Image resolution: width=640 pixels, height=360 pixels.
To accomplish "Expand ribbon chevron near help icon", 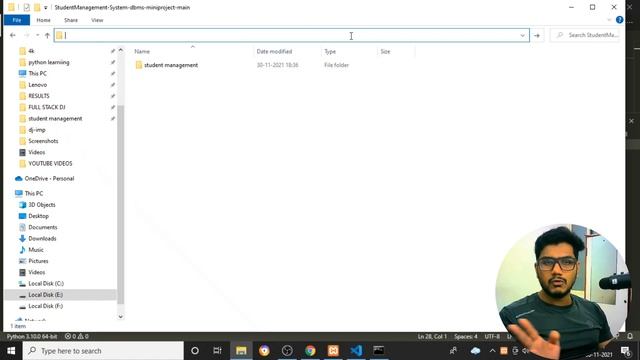I will coord(609,20).
